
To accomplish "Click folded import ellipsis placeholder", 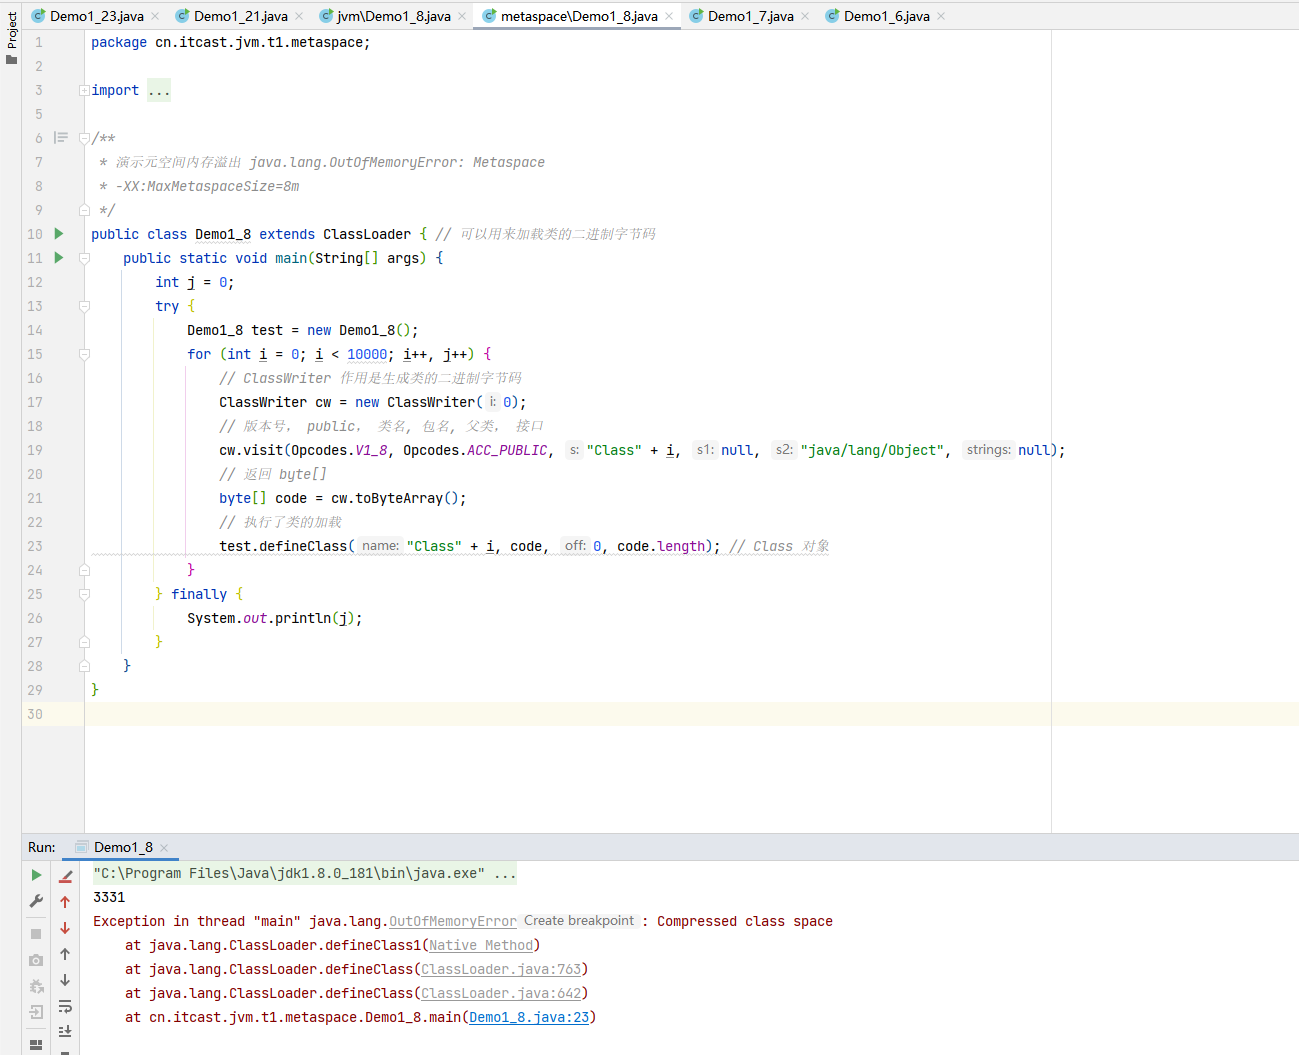I will [x=159, y=90].
